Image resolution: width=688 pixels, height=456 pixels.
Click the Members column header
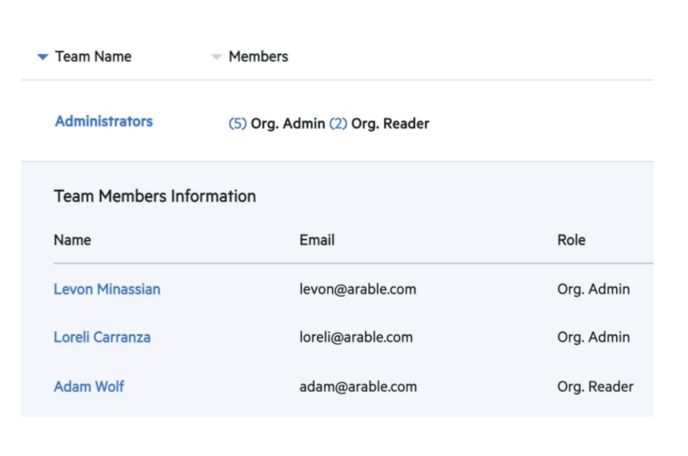[258, 57]
